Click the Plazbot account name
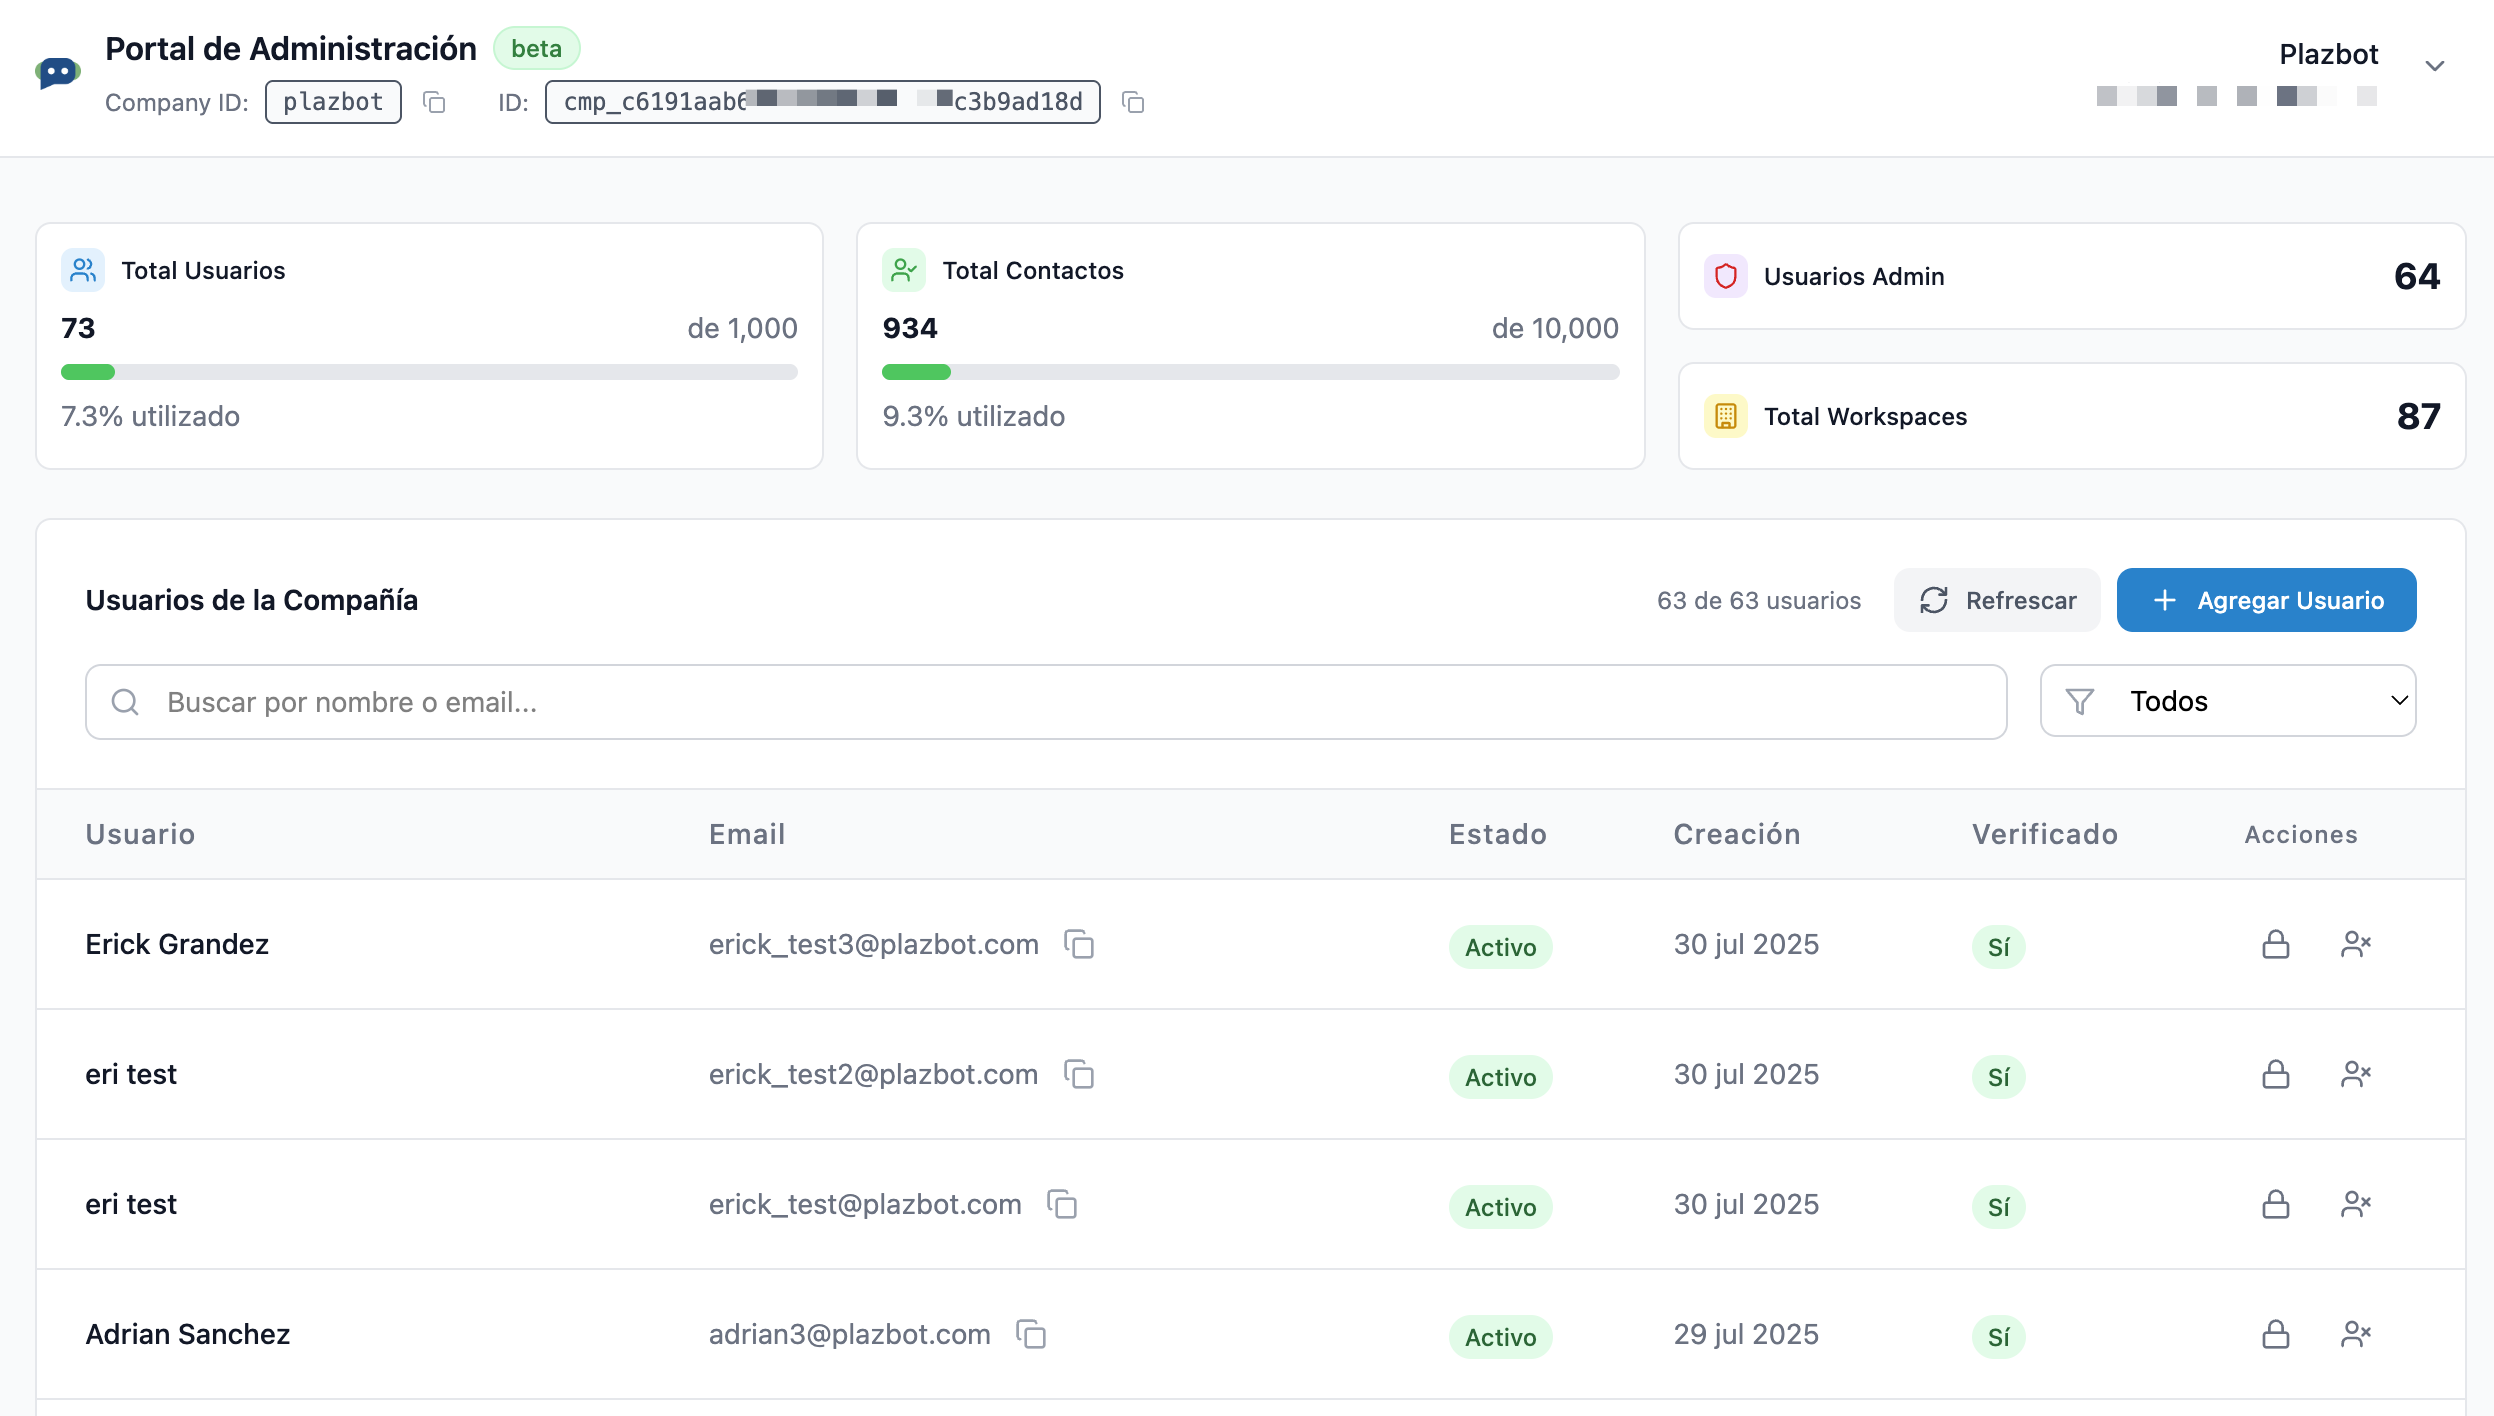This screenshot has height=1416, width=2494. tap(2328, 54)
